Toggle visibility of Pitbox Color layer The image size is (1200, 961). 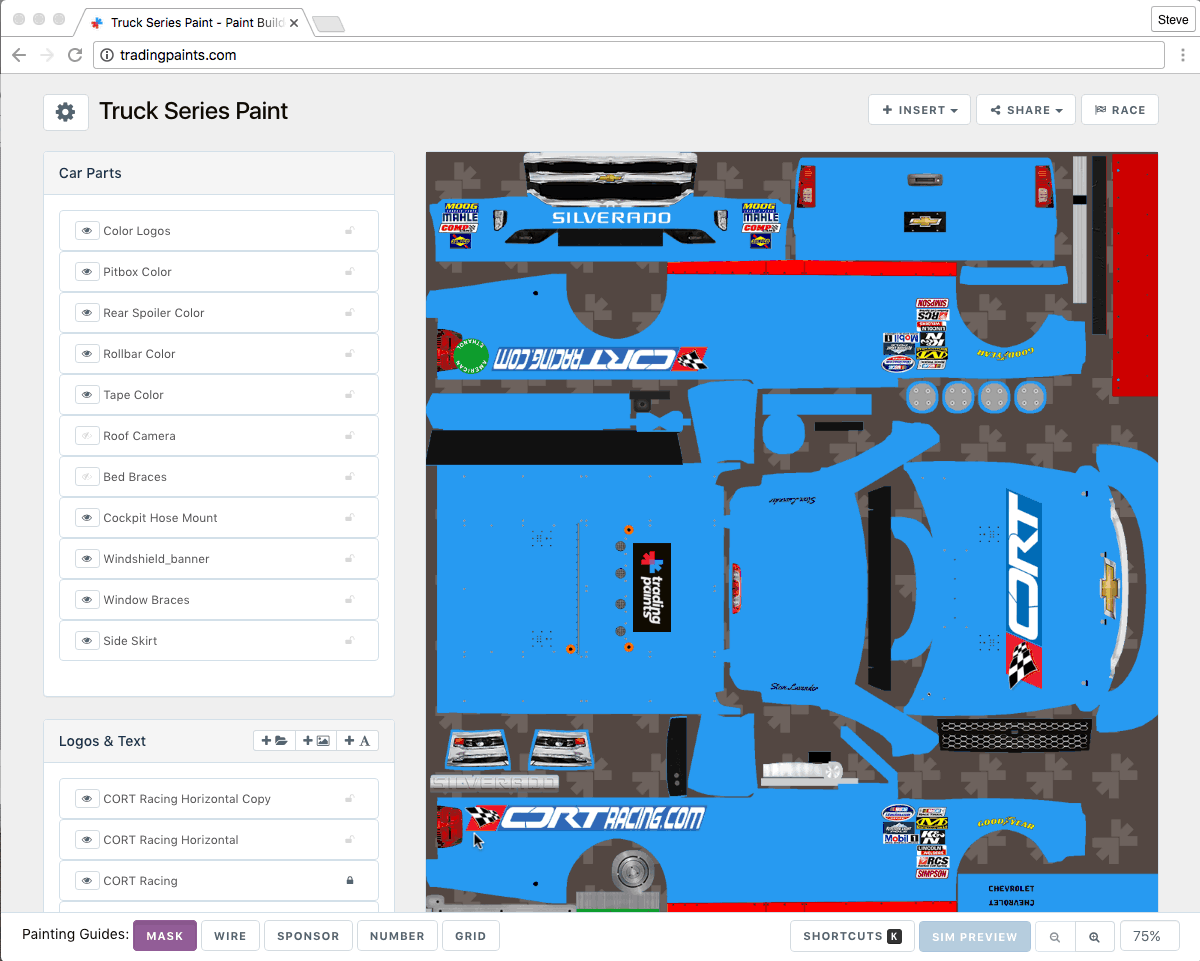tap(87, 272)
